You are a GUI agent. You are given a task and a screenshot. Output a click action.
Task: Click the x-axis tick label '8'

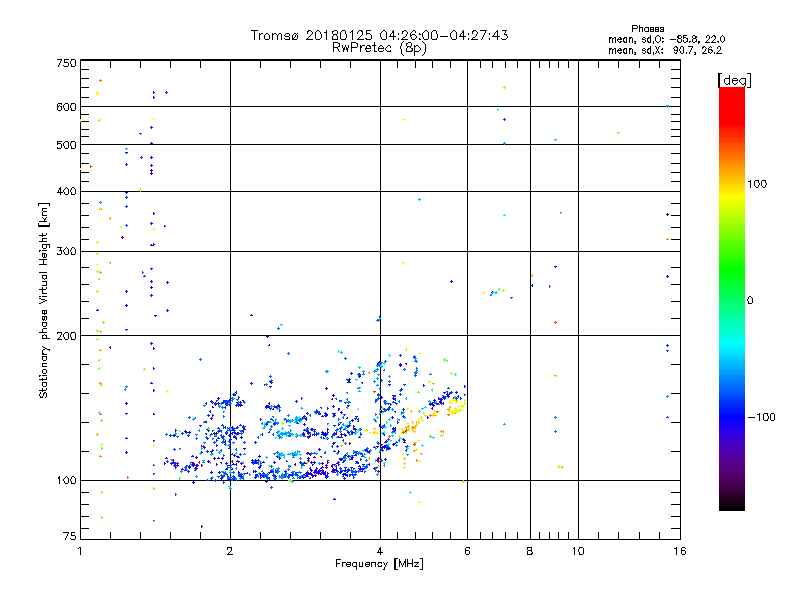[x=530, y=551]
